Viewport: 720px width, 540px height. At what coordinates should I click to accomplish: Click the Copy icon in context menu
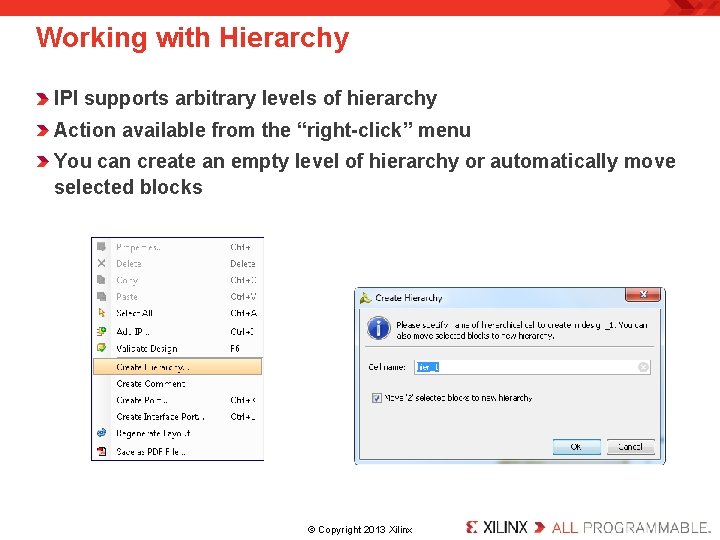click(x=101, y=280)
